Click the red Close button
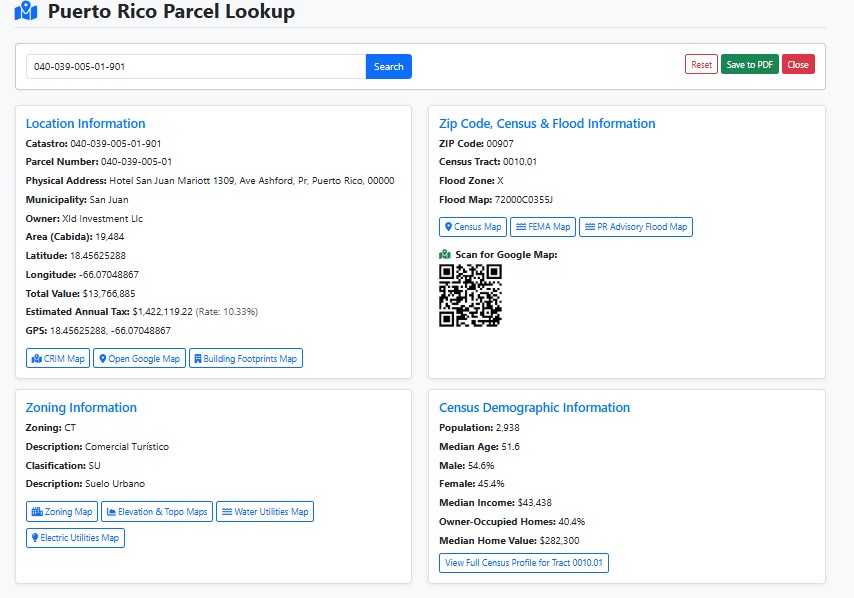Image resolution: width=854 pixels, height=598 pixels. click(x=798, y=65)
